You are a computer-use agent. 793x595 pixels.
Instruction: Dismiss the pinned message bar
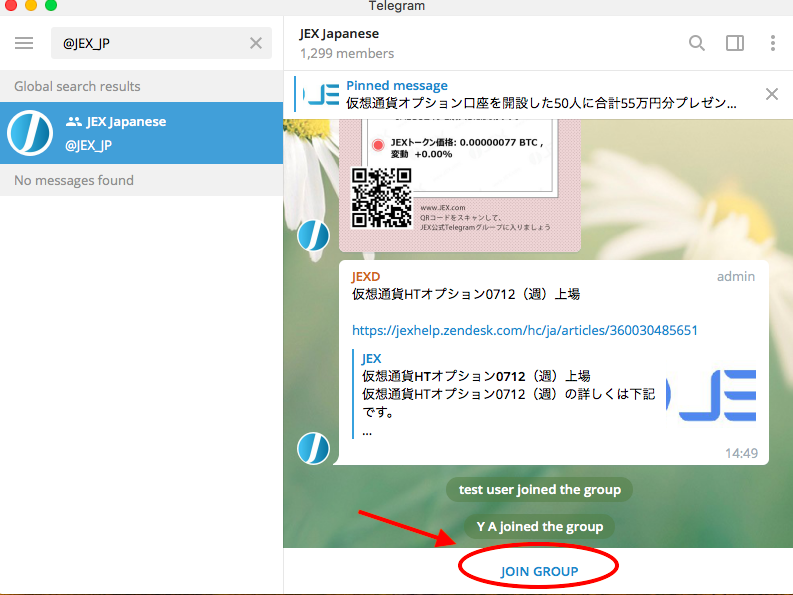click(x=771, y=94)
